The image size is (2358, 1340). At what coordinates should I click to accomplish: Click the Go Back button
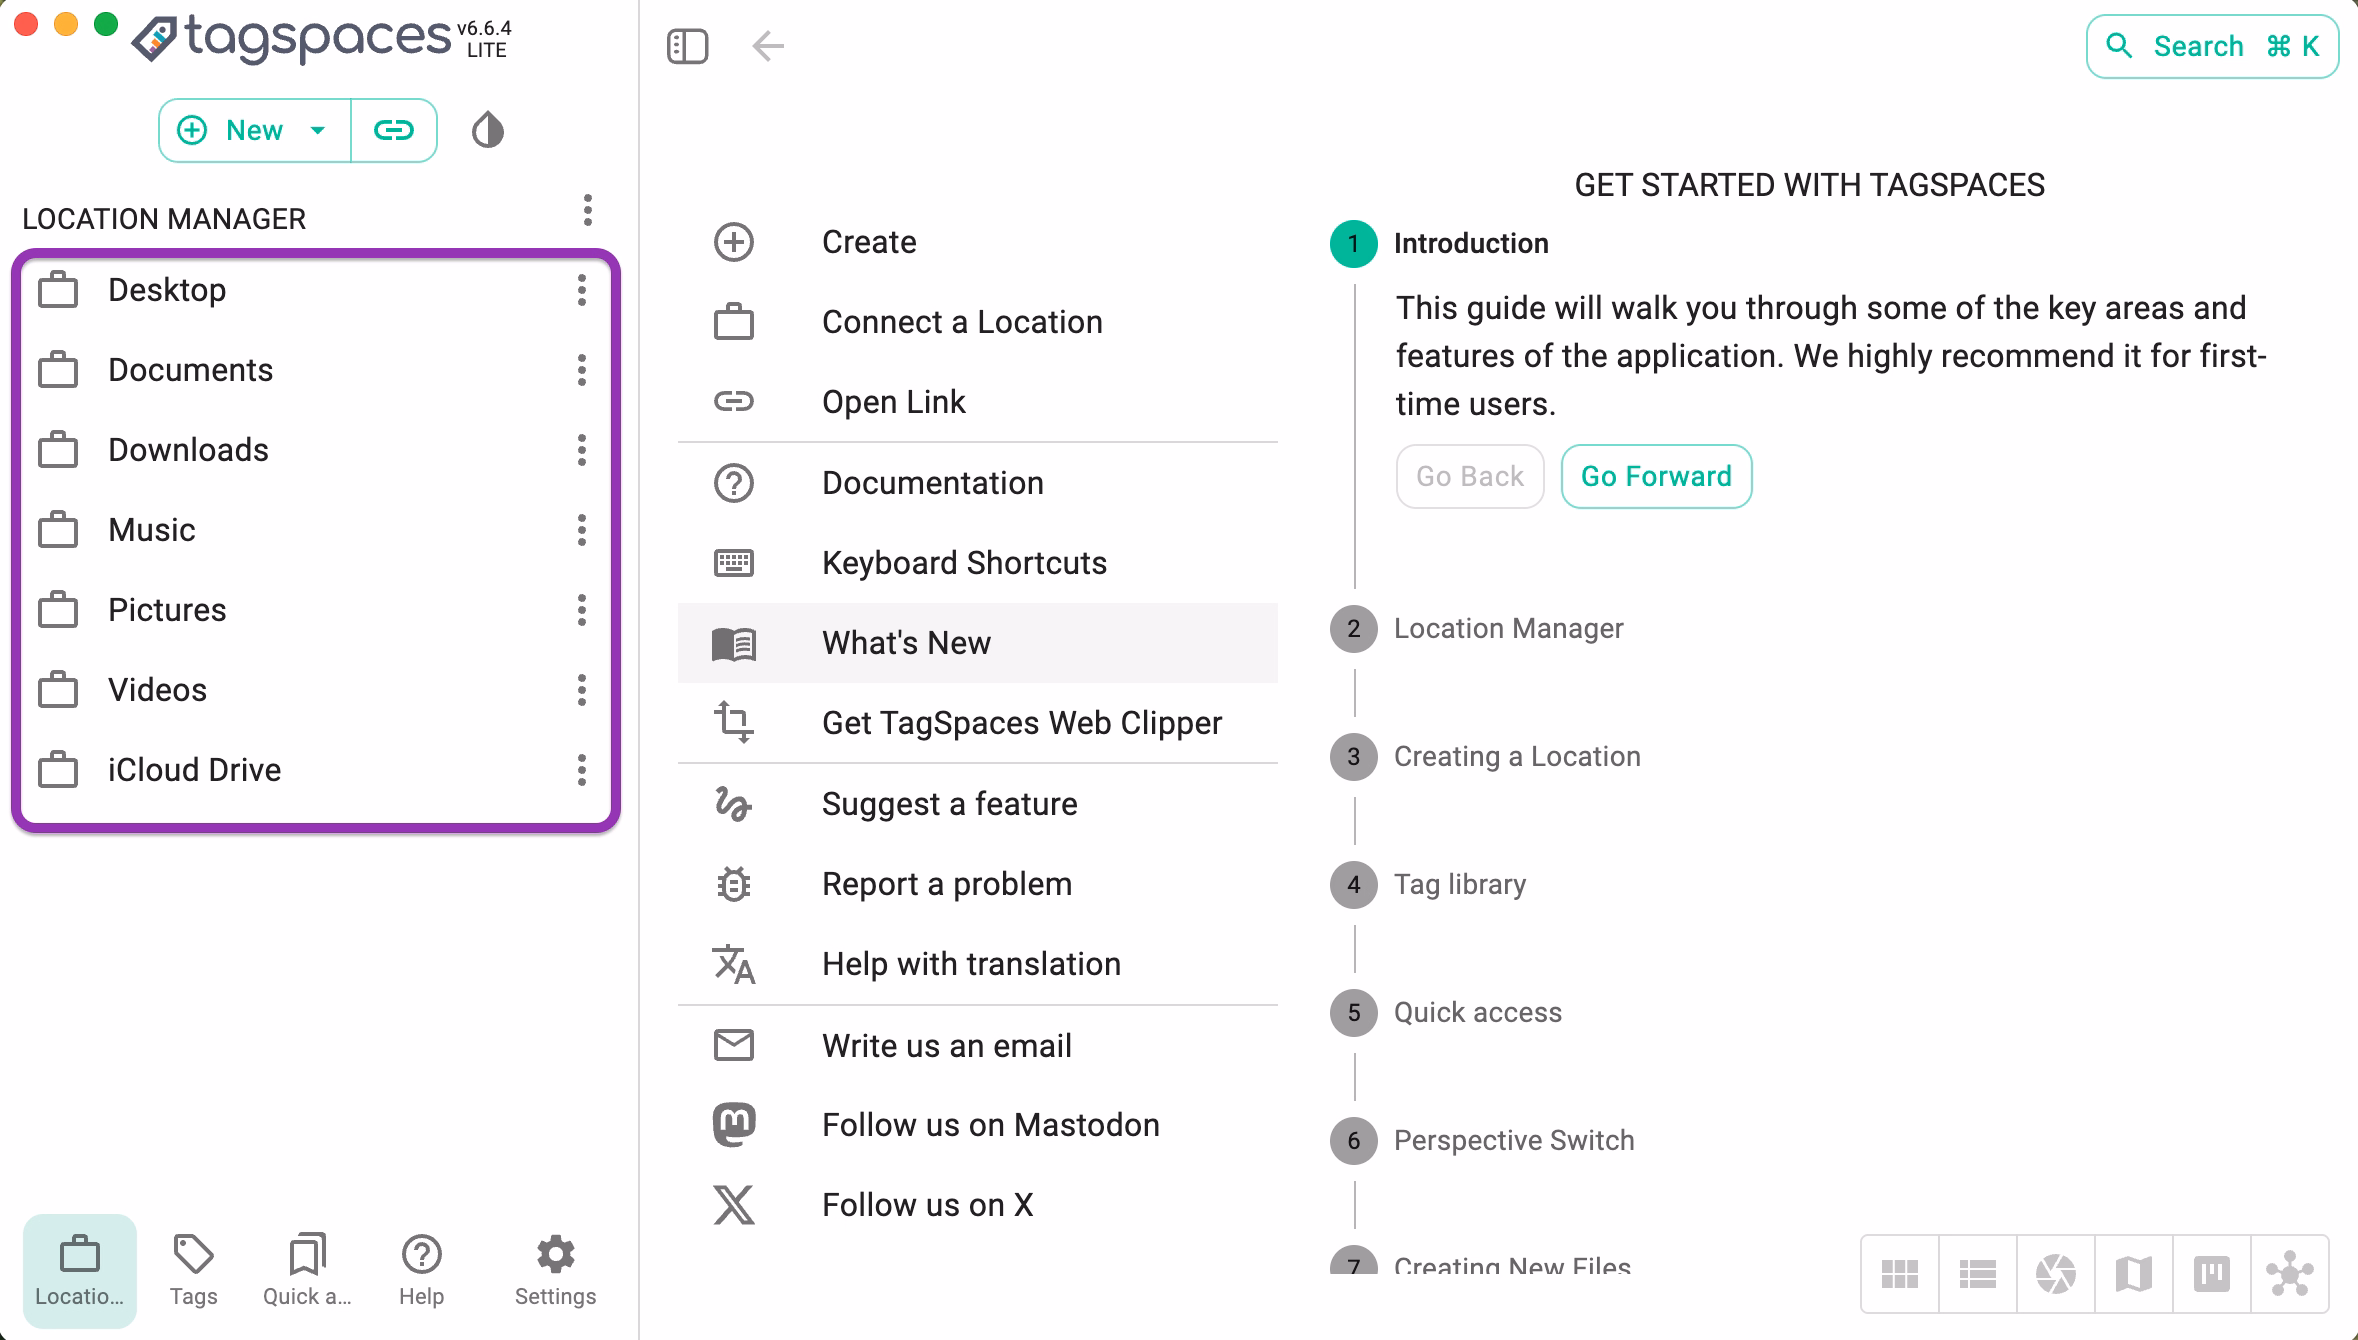click(1469, 476)
